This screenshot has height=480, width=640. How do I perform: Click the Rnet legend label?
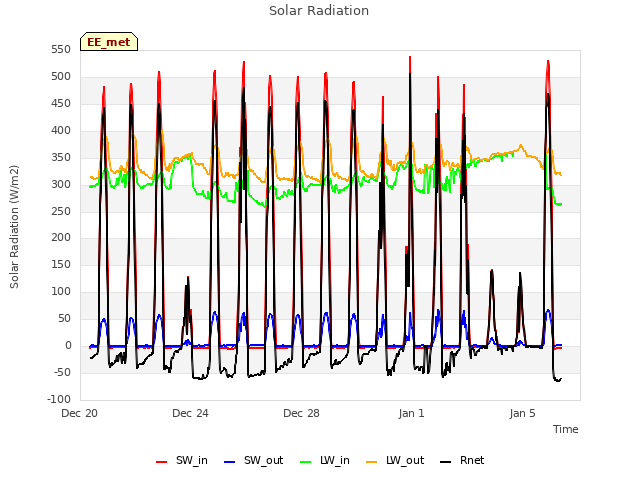(472, 460)
